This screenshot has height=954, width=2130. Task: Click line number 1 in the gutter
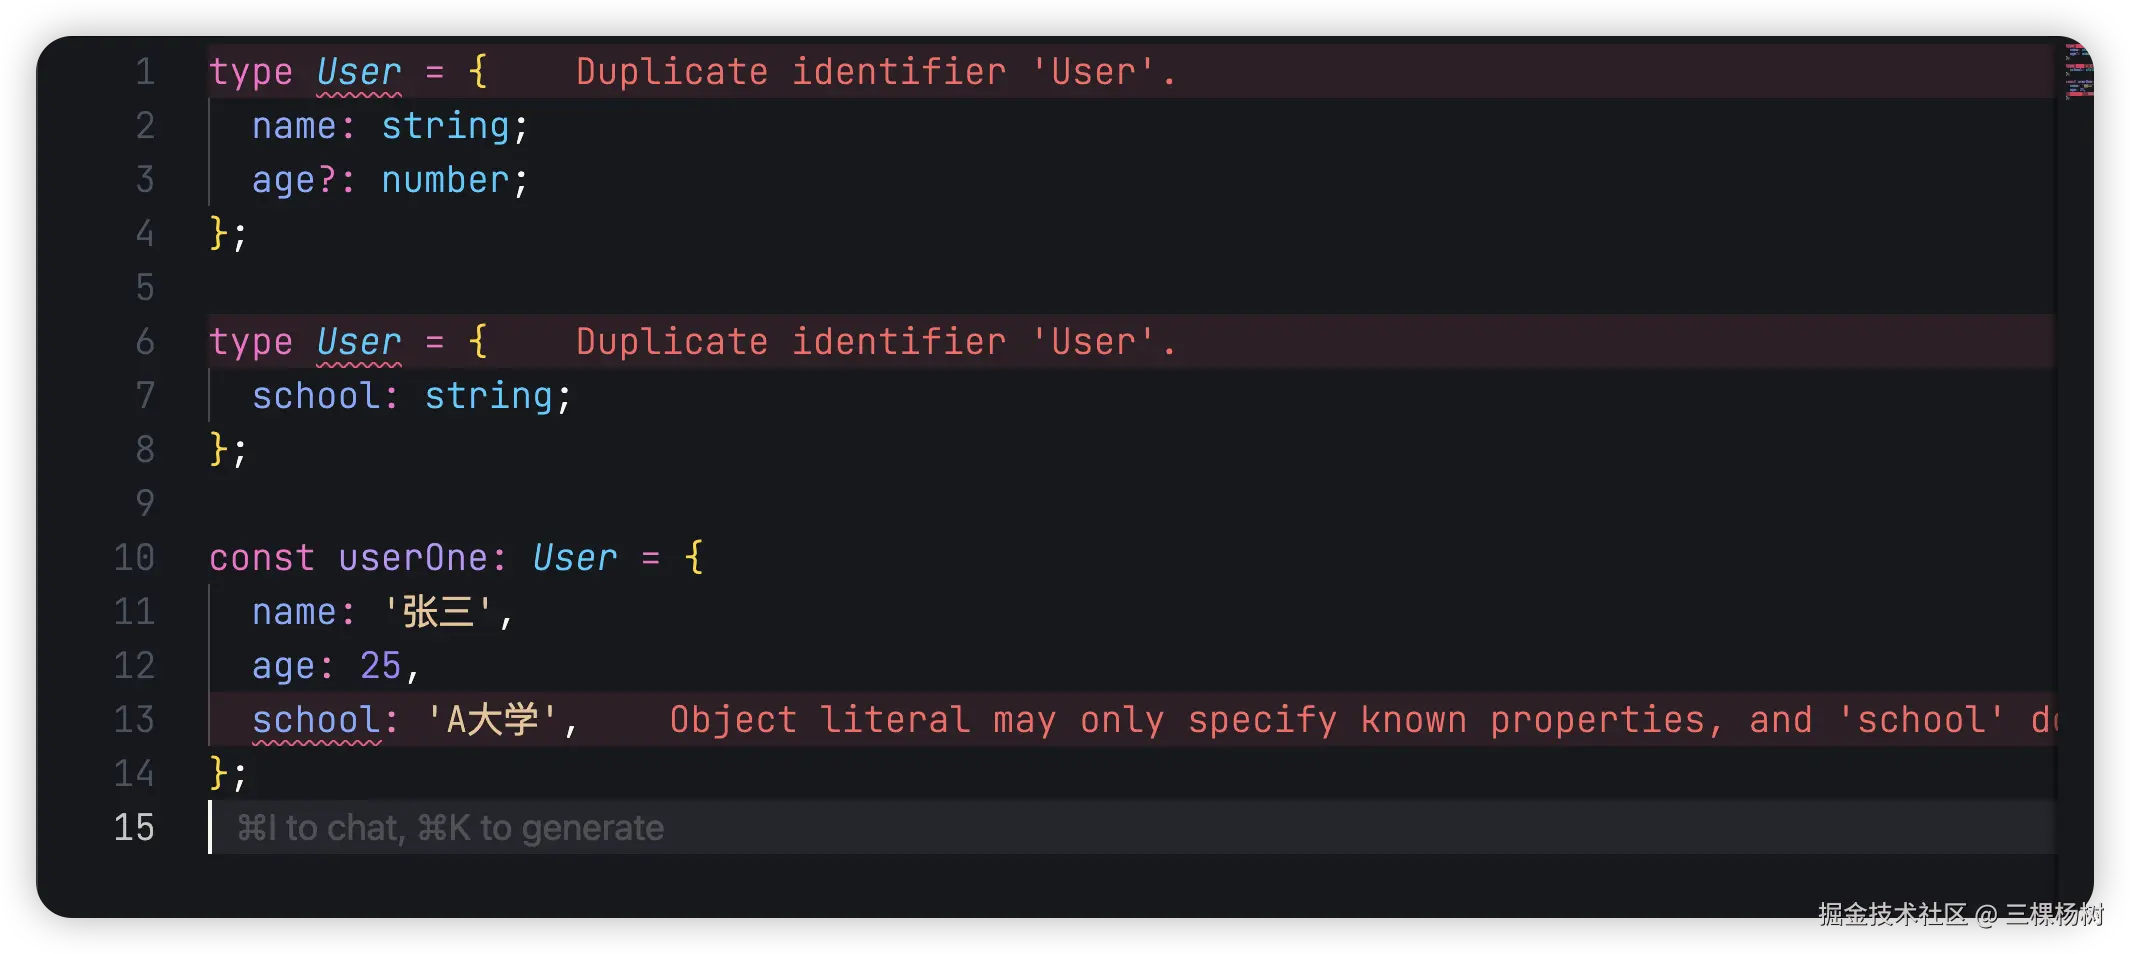pos(145,72)
